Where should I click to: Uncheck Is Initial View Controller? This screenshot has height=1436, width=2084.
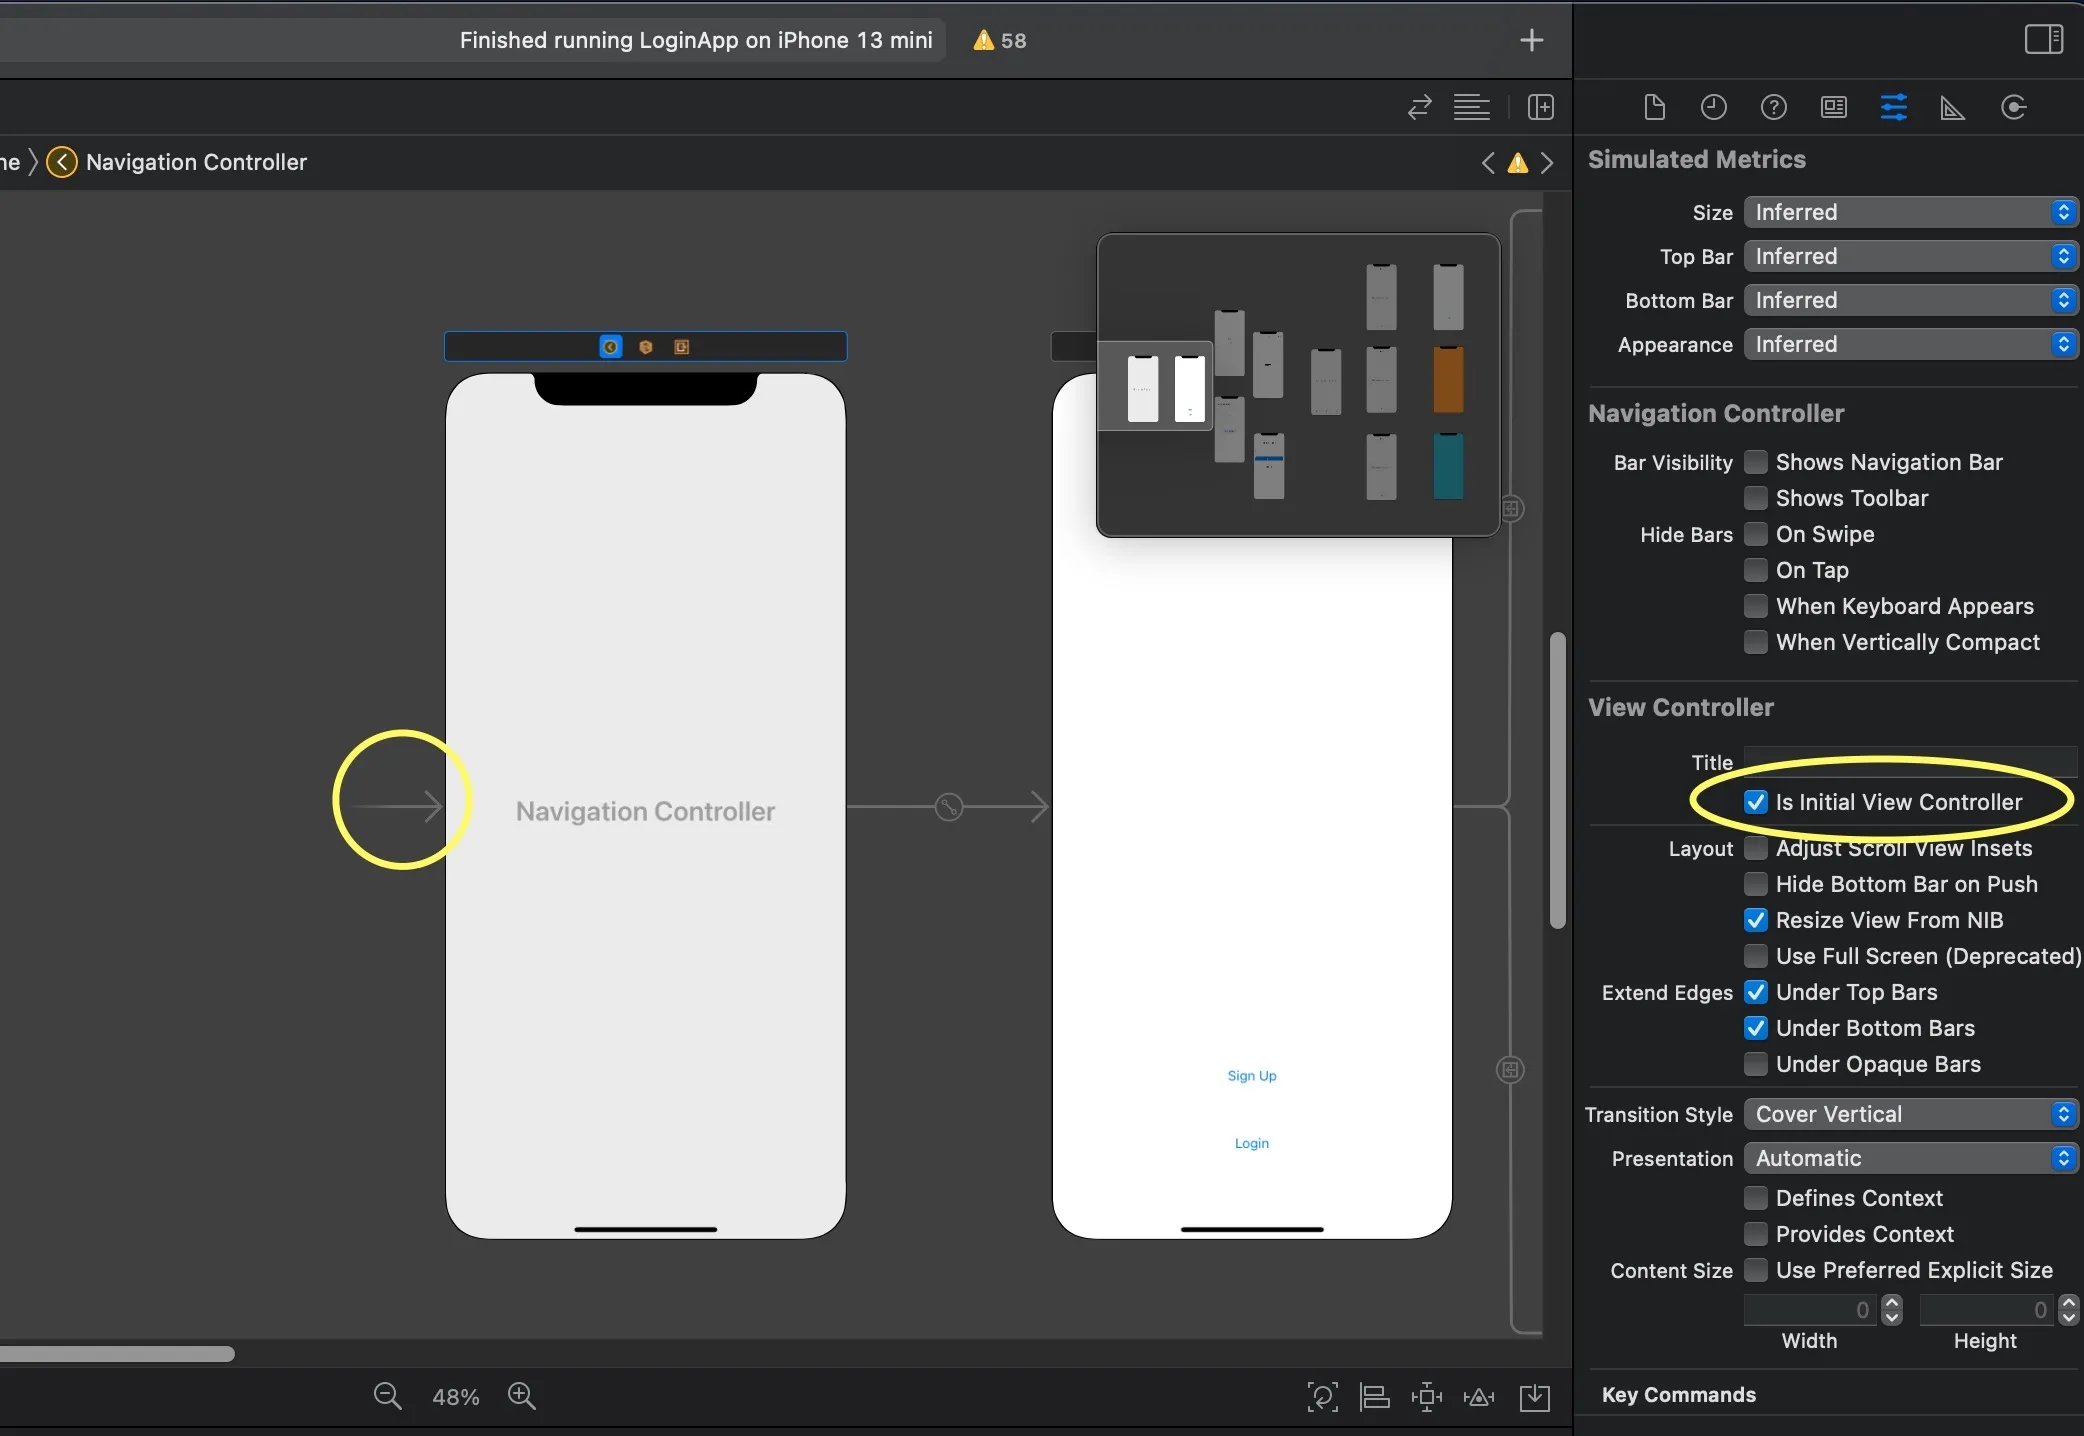pyautogui.click(x=1755, y=802)
